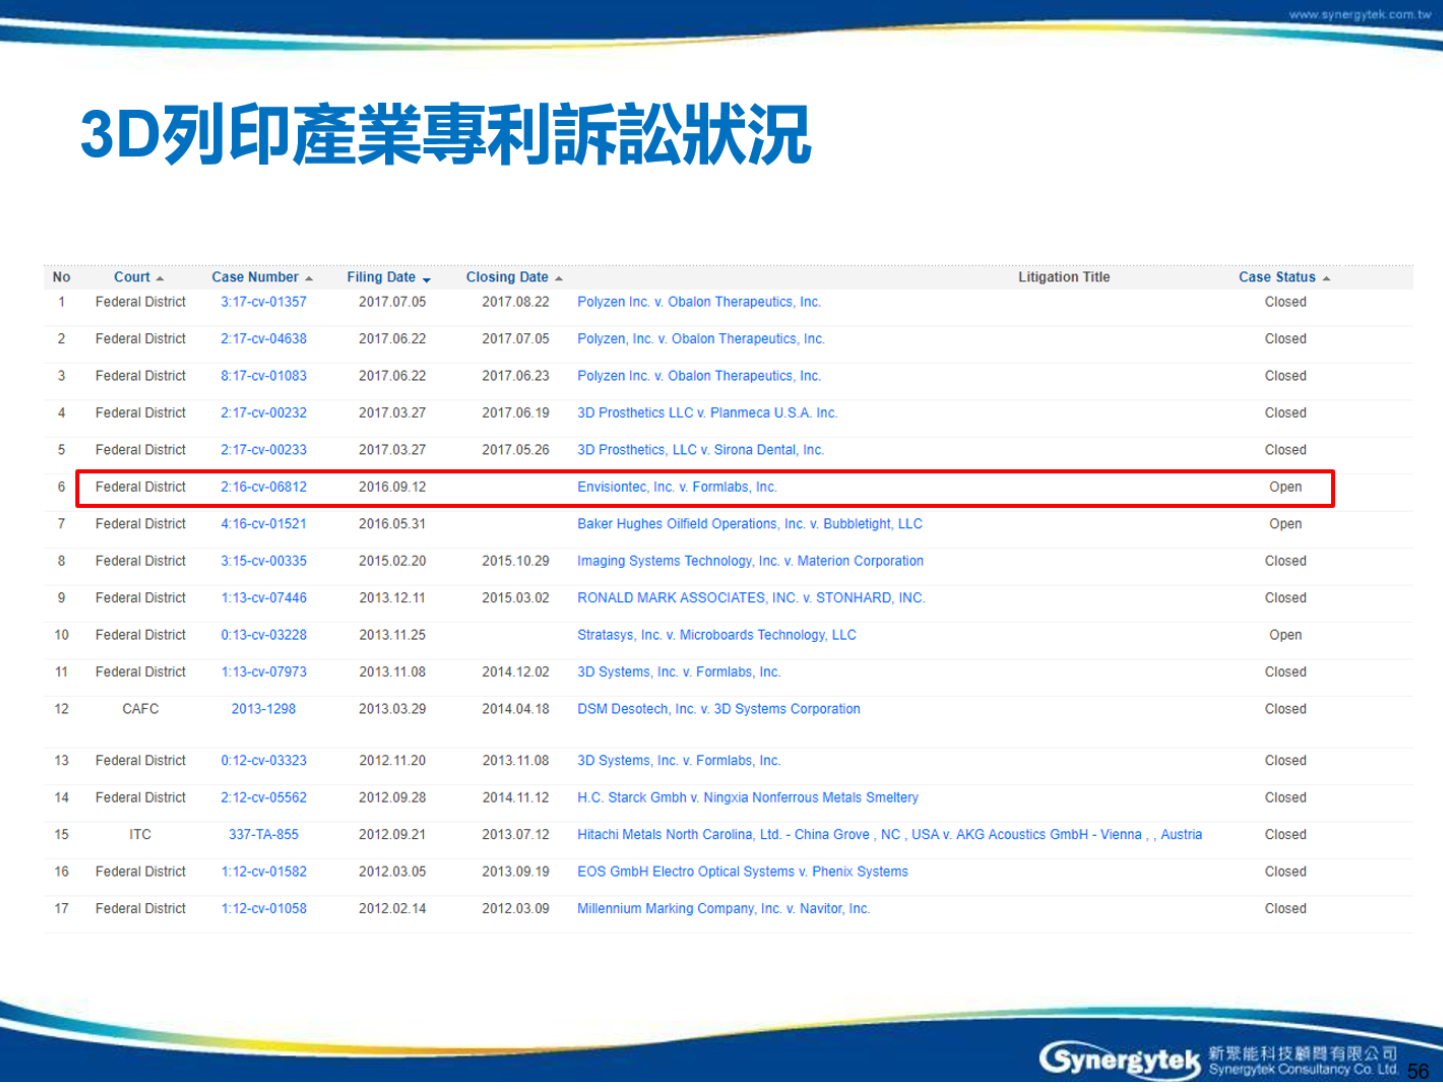Select the closing date 2012.03.09
This screenshot has width=1443, height=1089.
(516, 909)
